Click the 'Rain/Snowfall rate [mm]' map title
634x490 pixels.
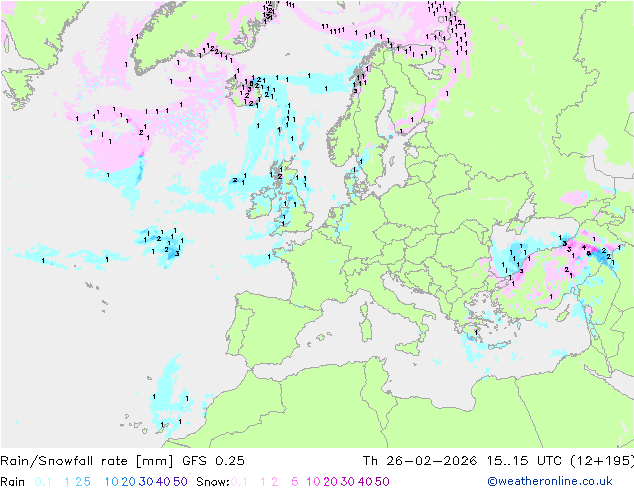[87, 461]
